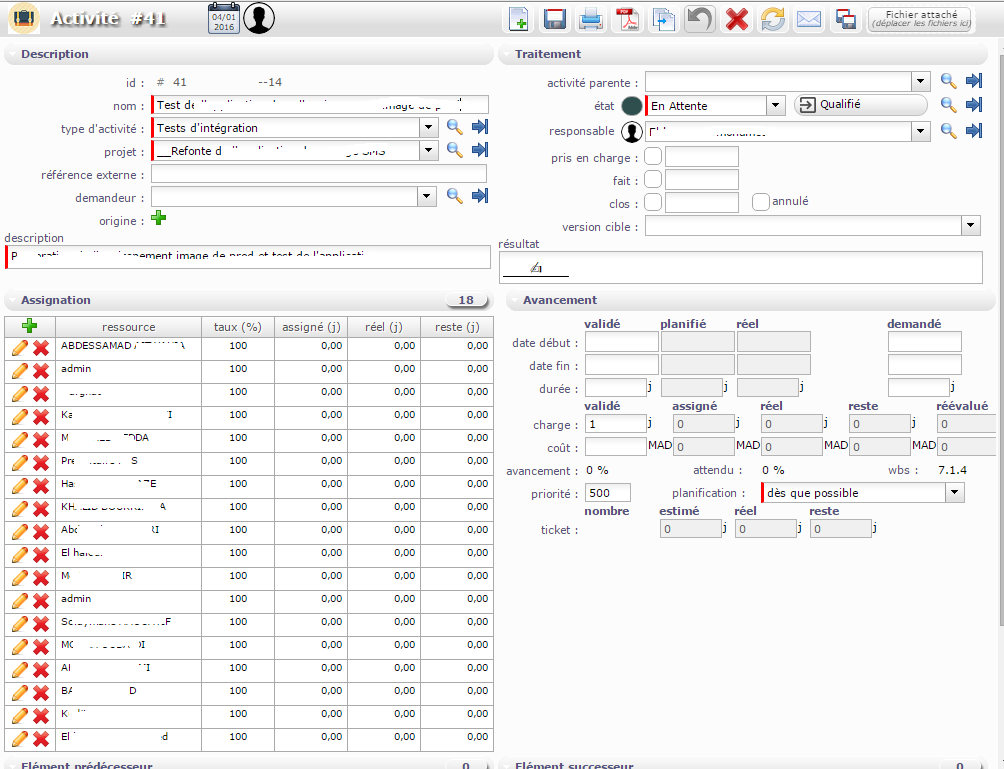Screen dimensions: 1004x769
Task: Collapse the Avancement section header
Action: pyautogui.click(x=560, y=300)
